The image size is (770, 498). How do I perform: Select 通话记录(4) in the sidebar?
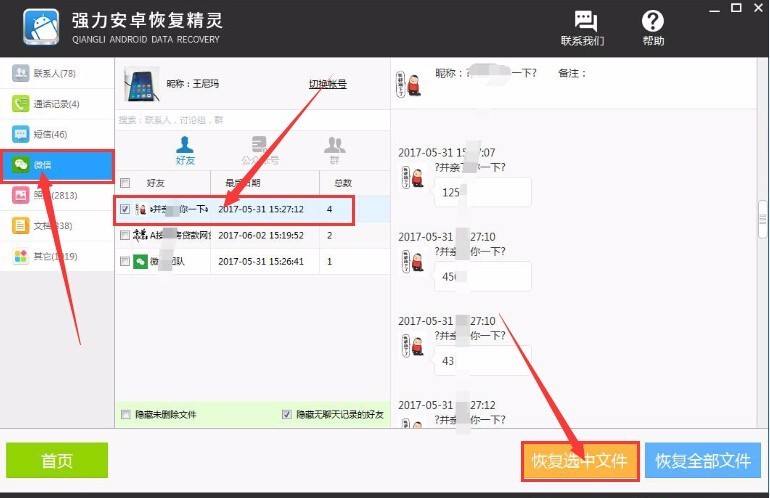57,104
